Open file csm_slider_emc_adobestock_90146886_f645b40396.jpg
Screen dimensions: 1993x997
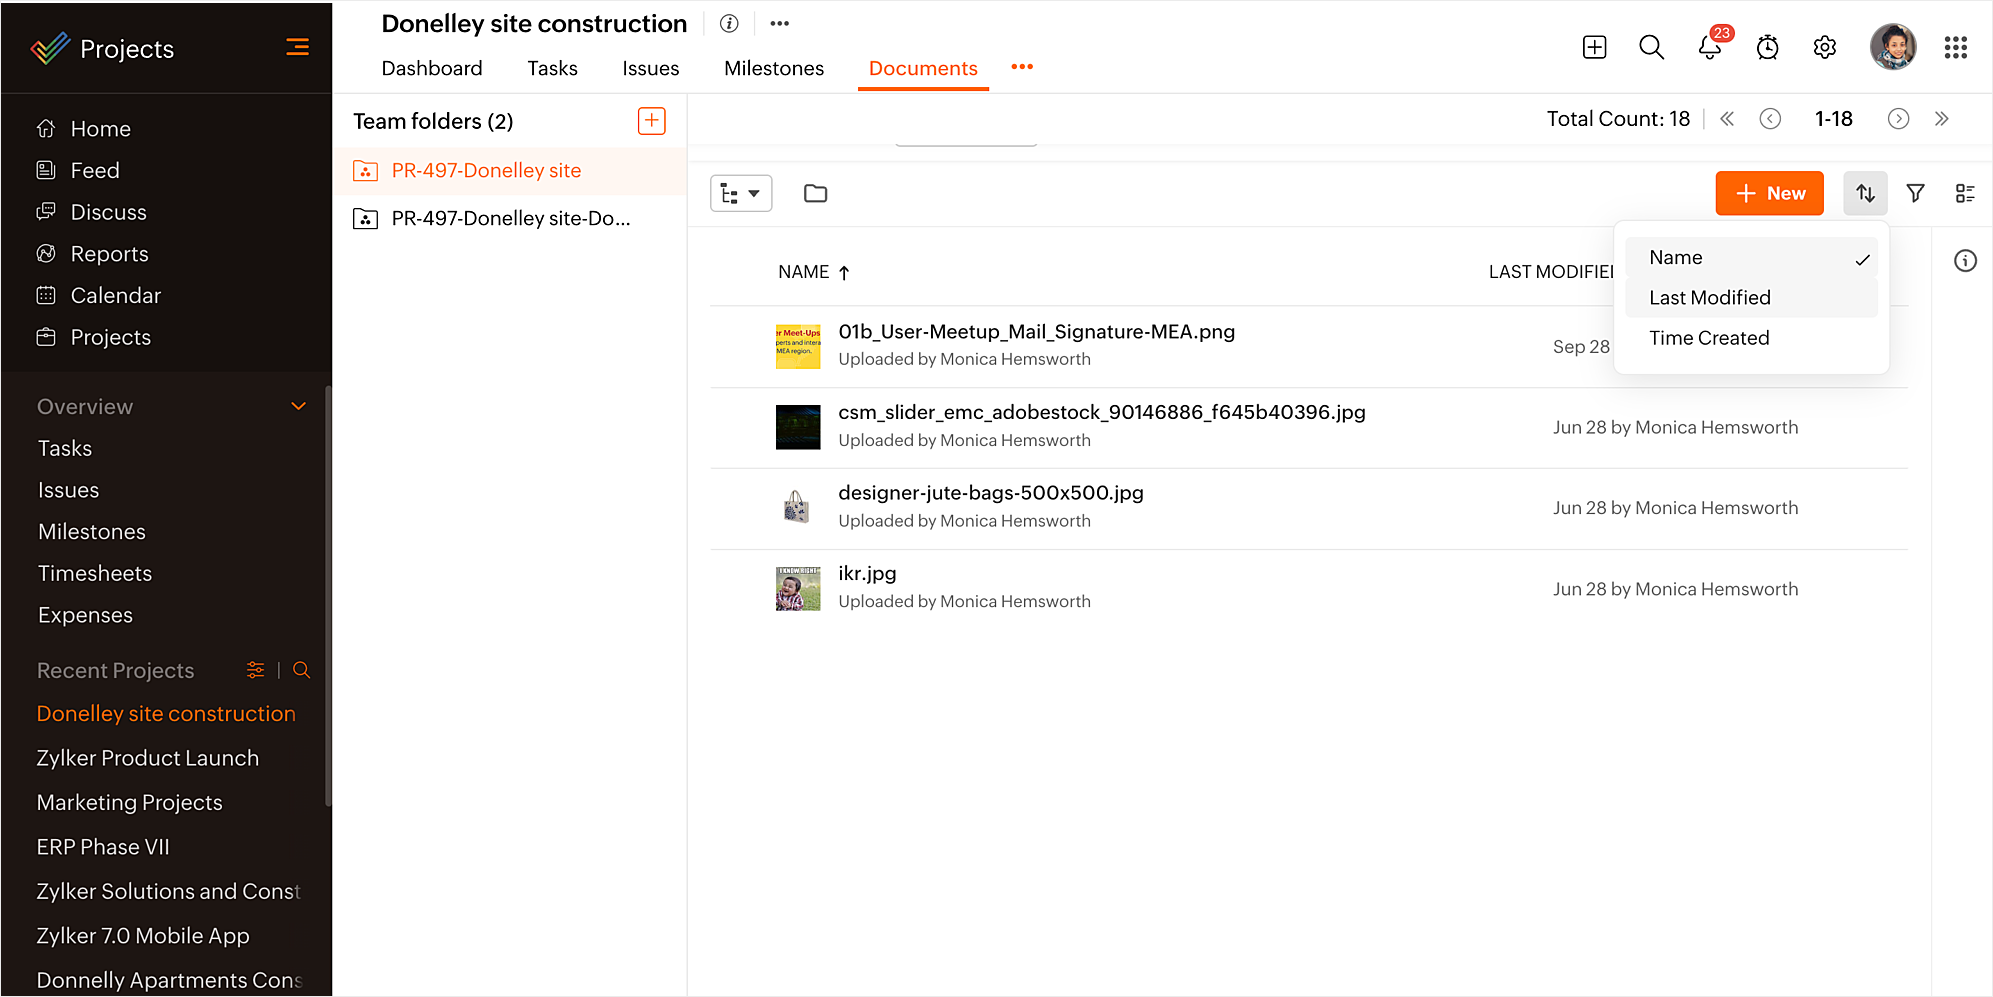click(1101, 412)
